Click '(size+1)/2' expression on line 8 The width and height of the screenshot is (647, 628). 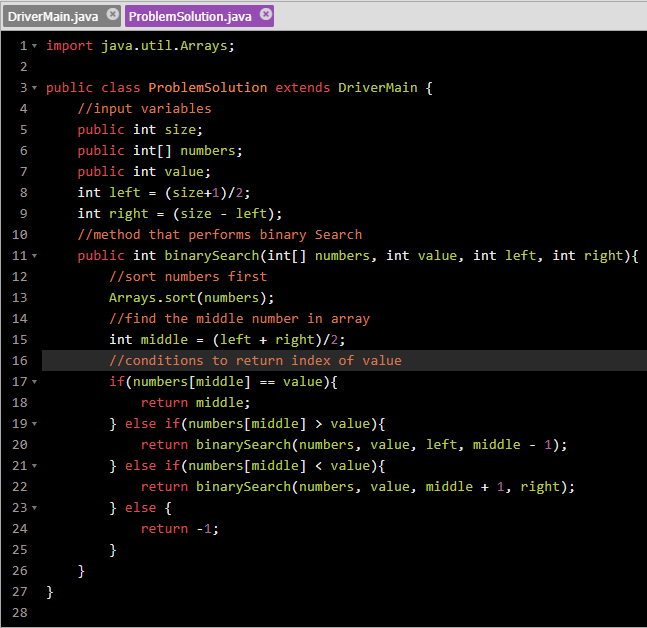204,193
